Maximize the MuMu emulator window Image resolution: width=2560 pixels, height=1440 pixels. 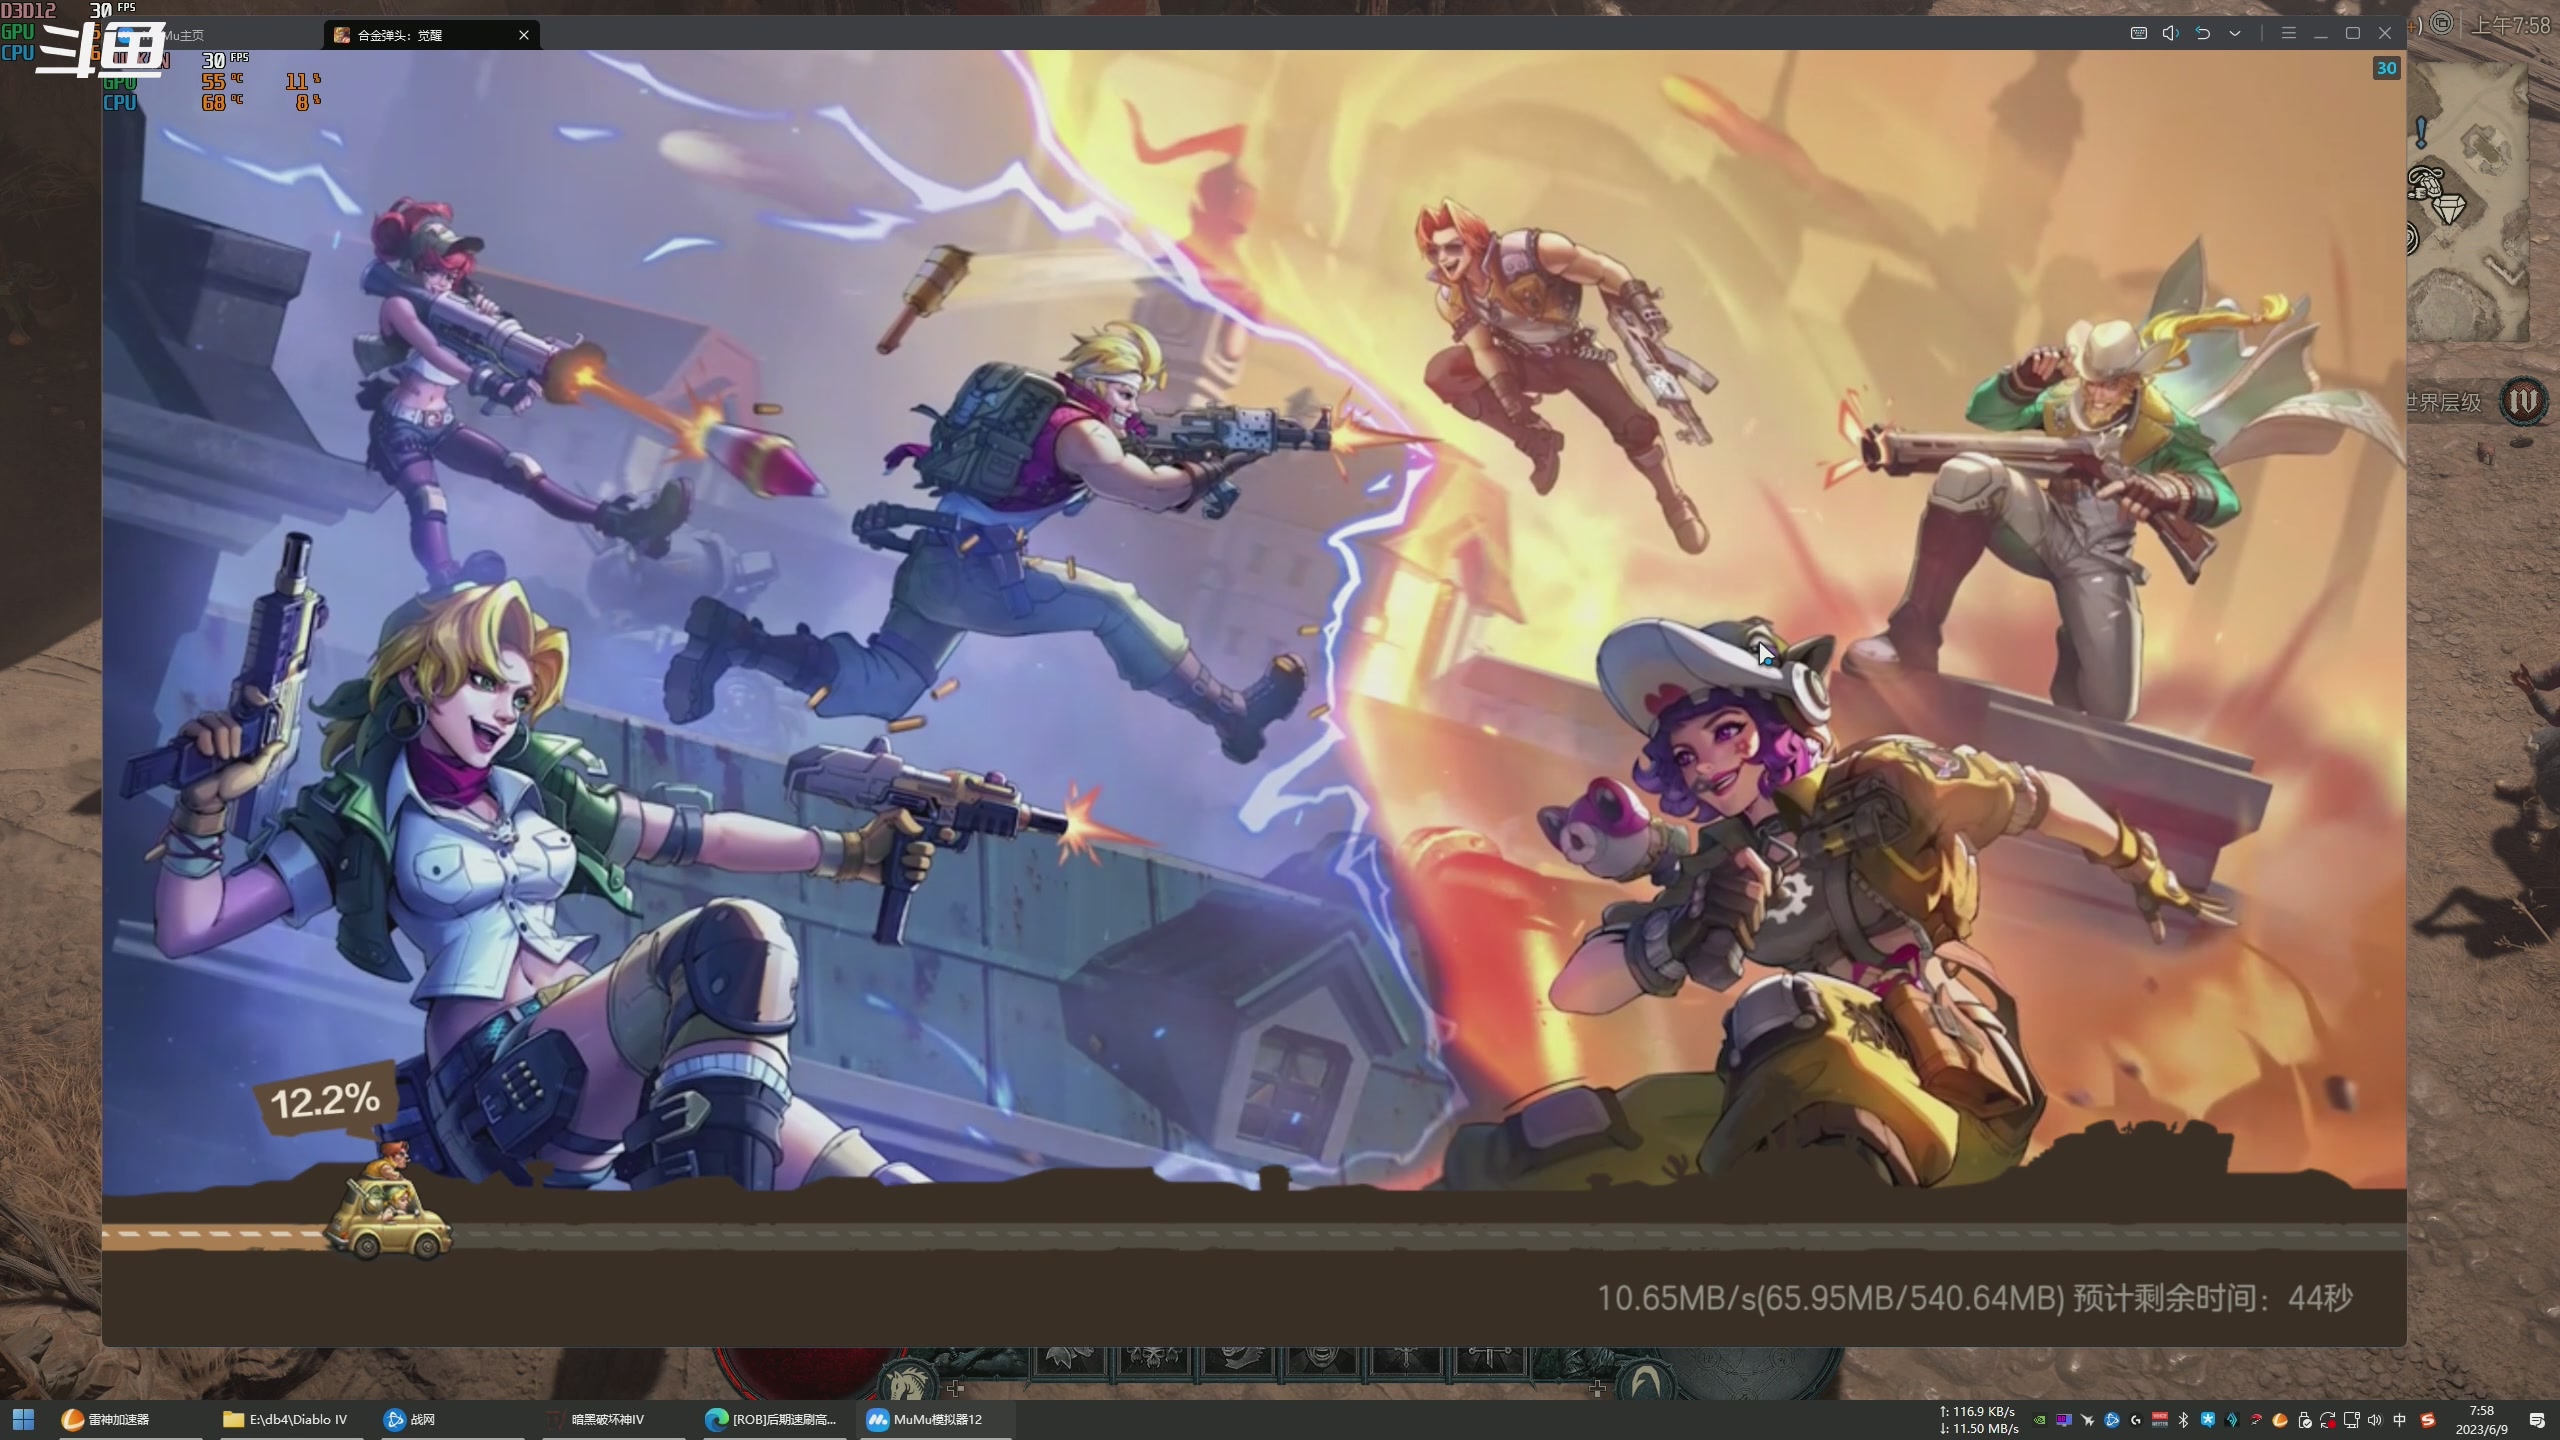[2353, 33]
